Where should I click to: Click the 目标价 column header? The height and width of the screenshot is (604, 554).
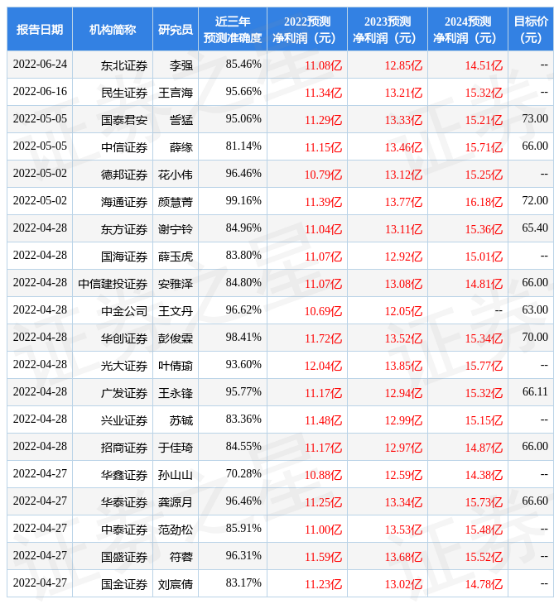click(530, 29)
